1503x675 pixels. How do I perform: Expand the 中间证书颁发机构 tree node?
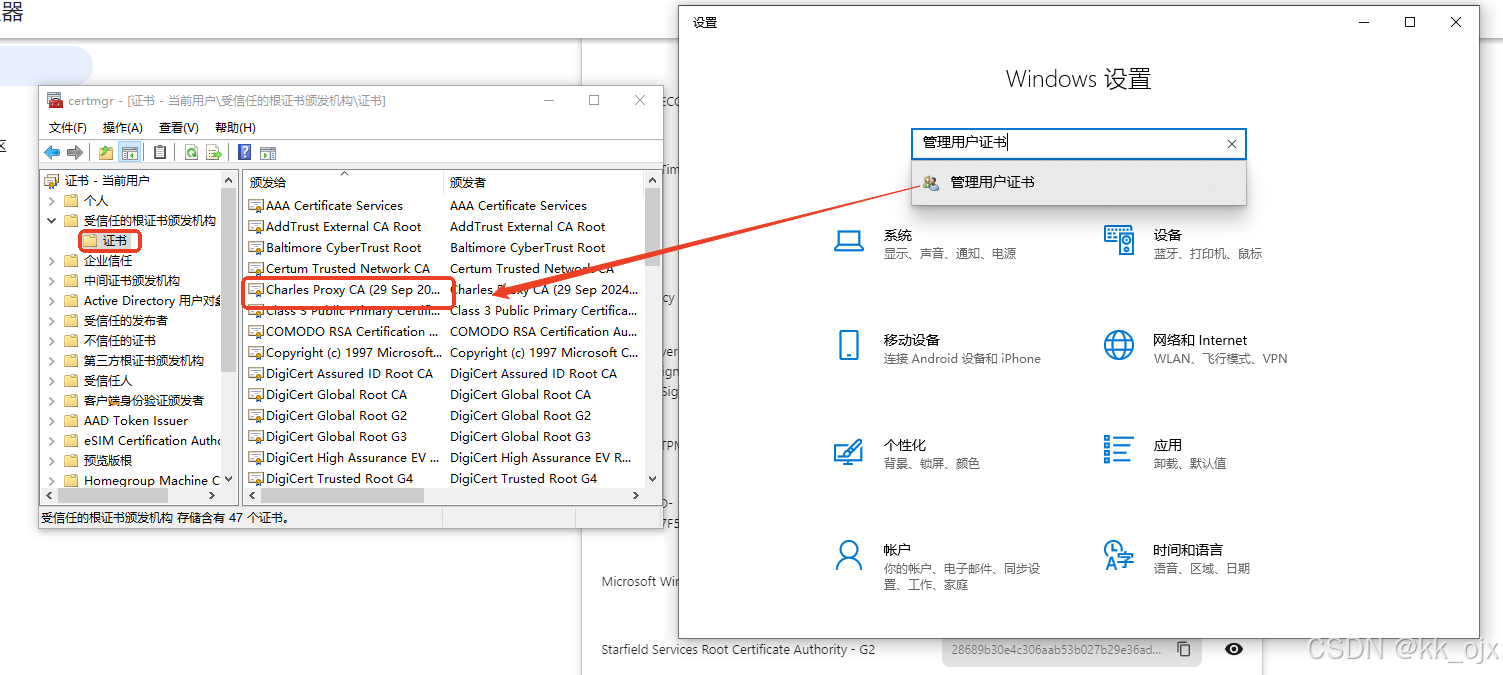point(52,280)
